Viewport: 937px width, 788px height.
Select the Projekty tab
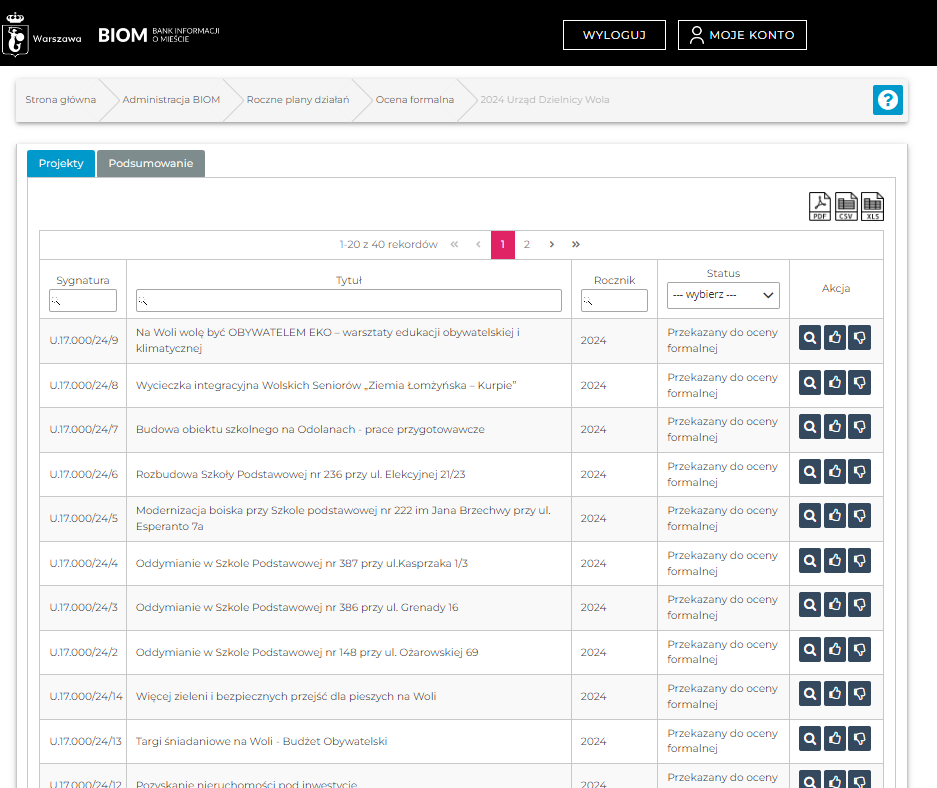coord(61,163)
